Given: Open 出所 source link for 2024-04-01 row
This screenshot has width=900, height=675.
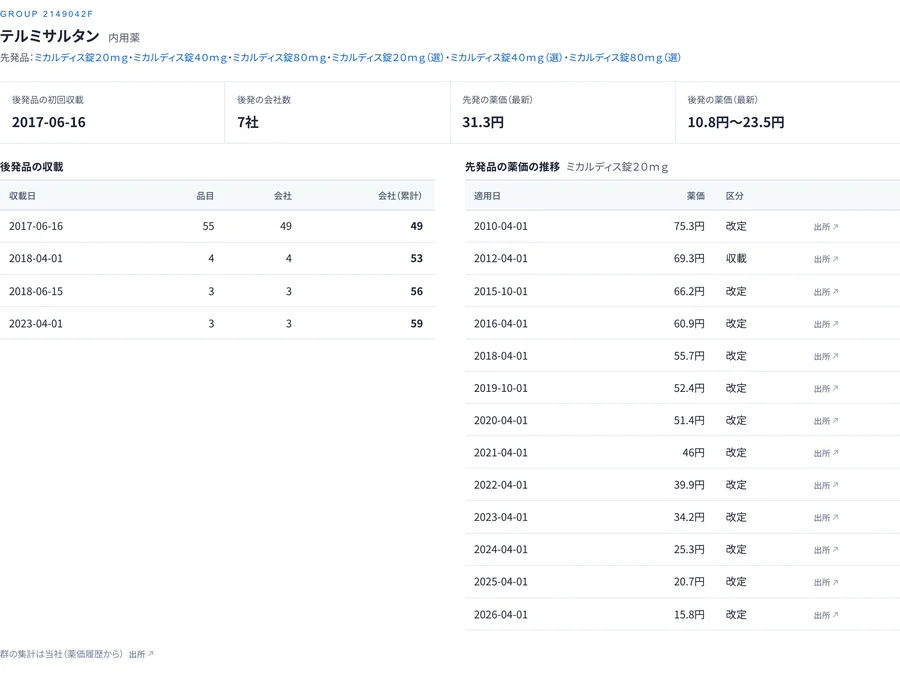Looking at the screenshot, I should click(x=826, y=549).
